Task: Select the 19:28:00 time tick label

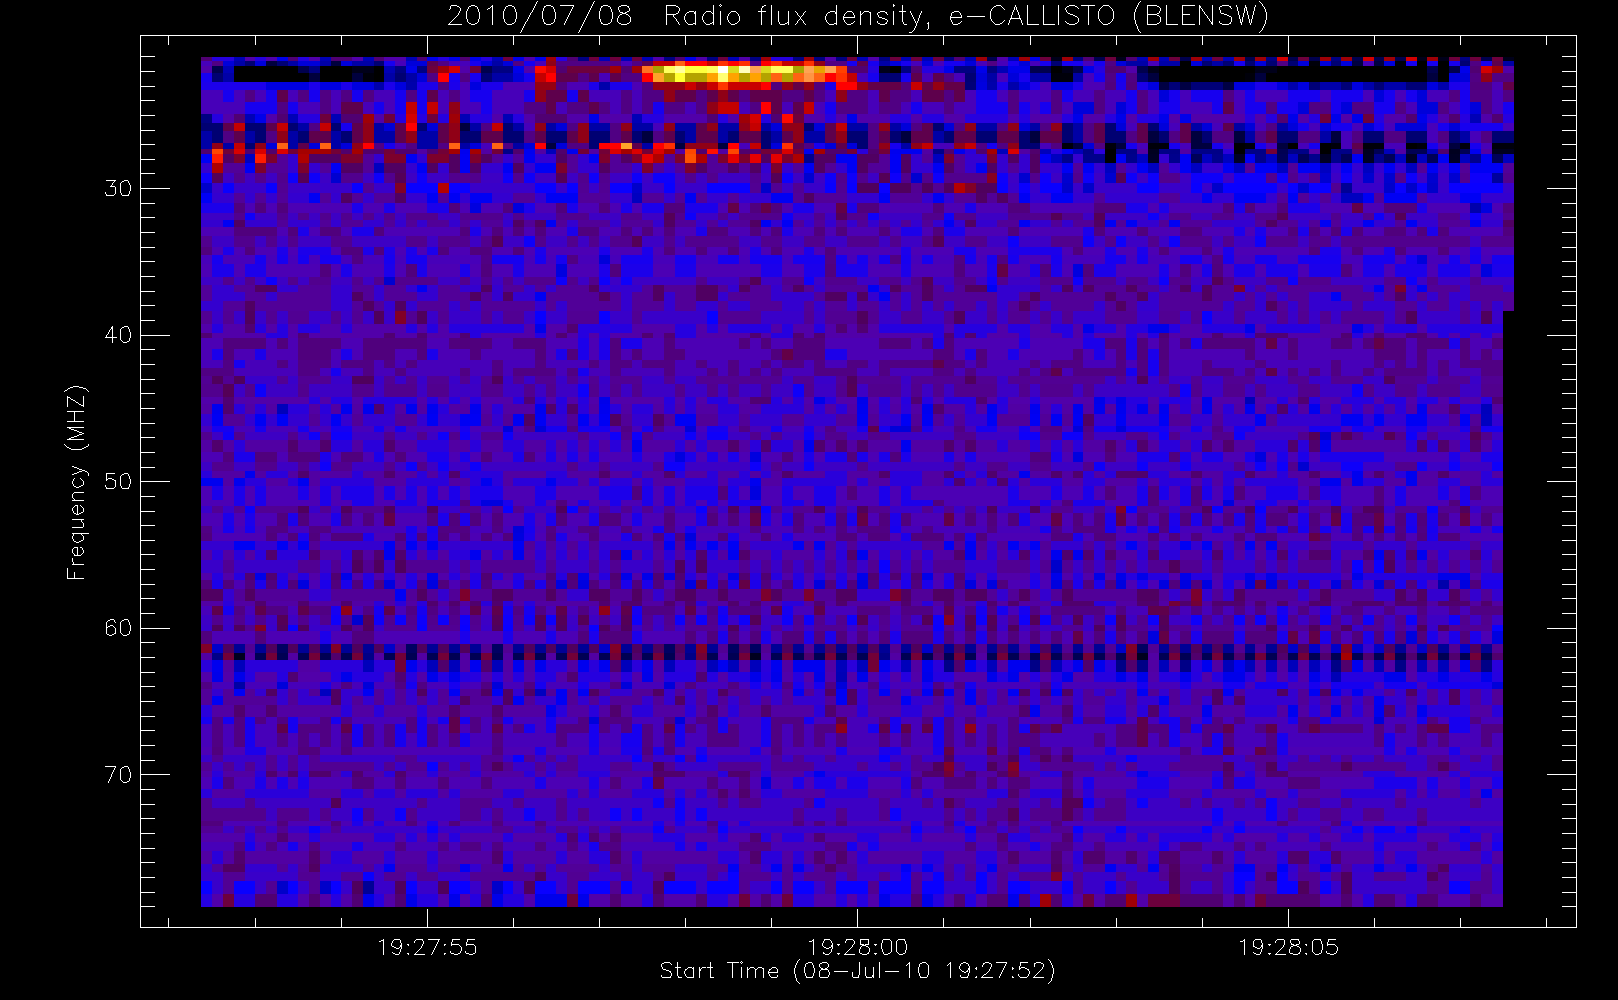Action: click(x=858, y=947)
